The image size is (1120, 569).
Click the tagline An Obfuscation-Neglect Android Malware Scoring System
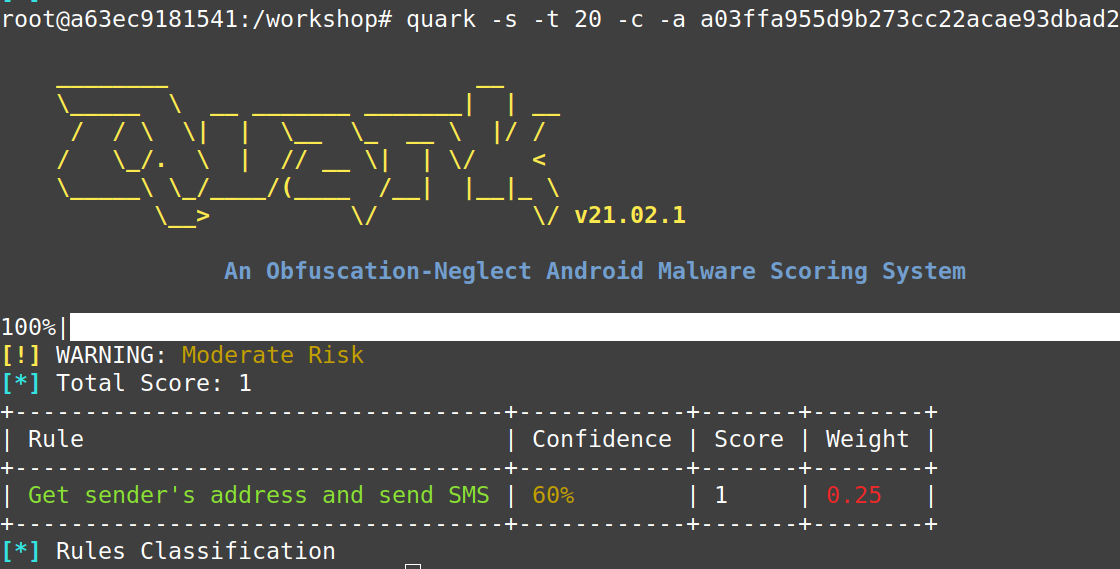[594, 271]
